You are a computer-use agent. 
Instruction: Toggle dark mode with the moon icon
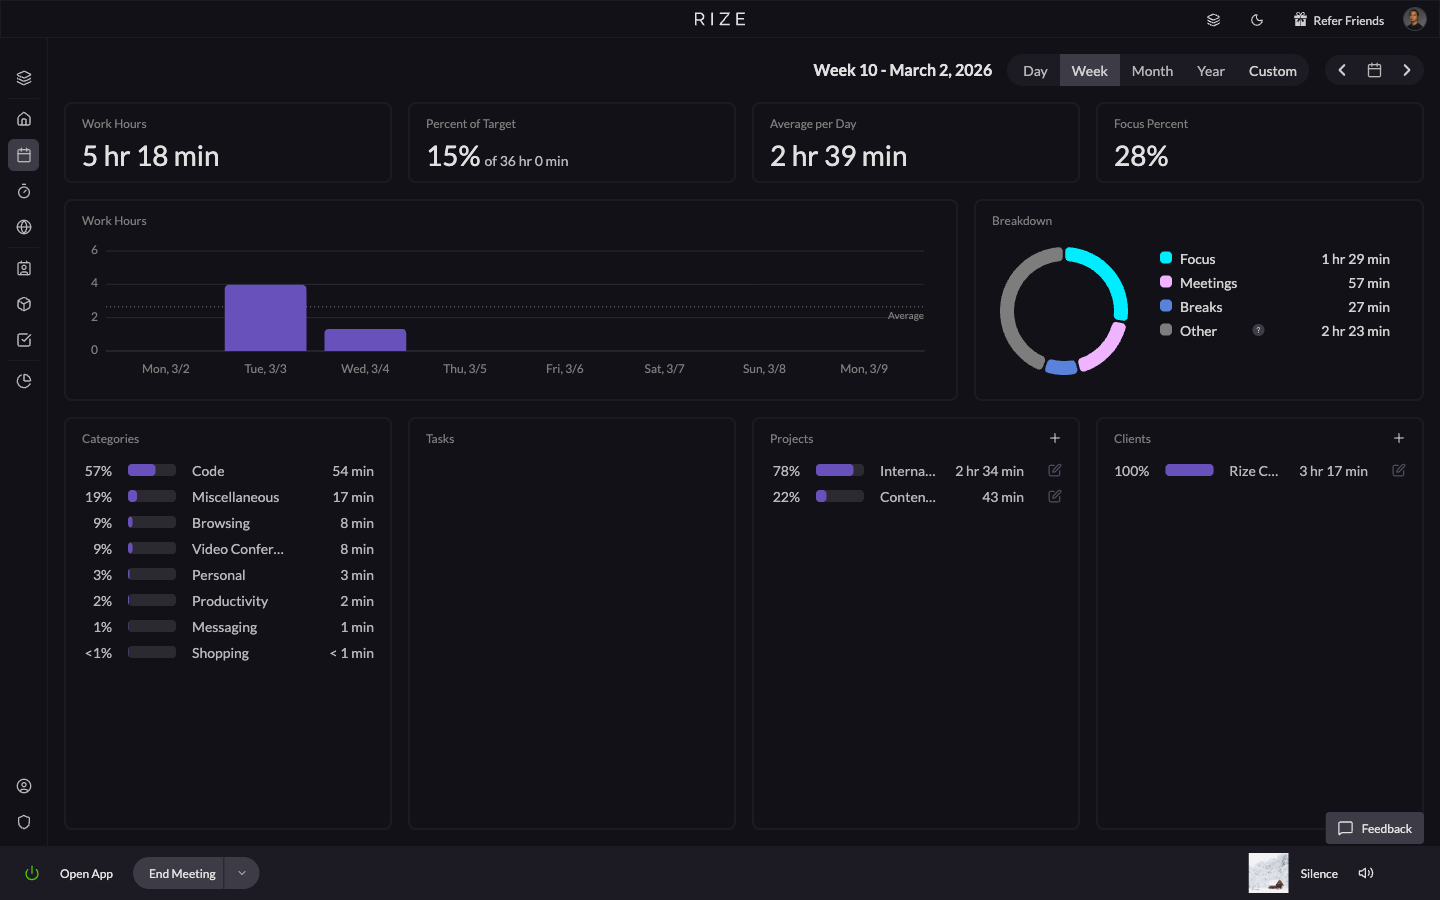(1257, 19)
